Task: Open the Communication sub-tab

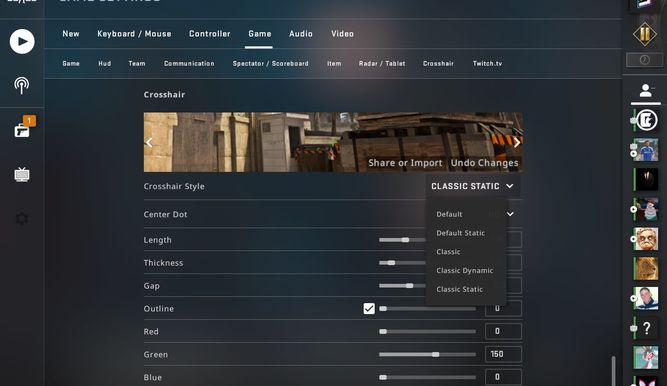Action: pyautogui.click(x=189, y=63)
